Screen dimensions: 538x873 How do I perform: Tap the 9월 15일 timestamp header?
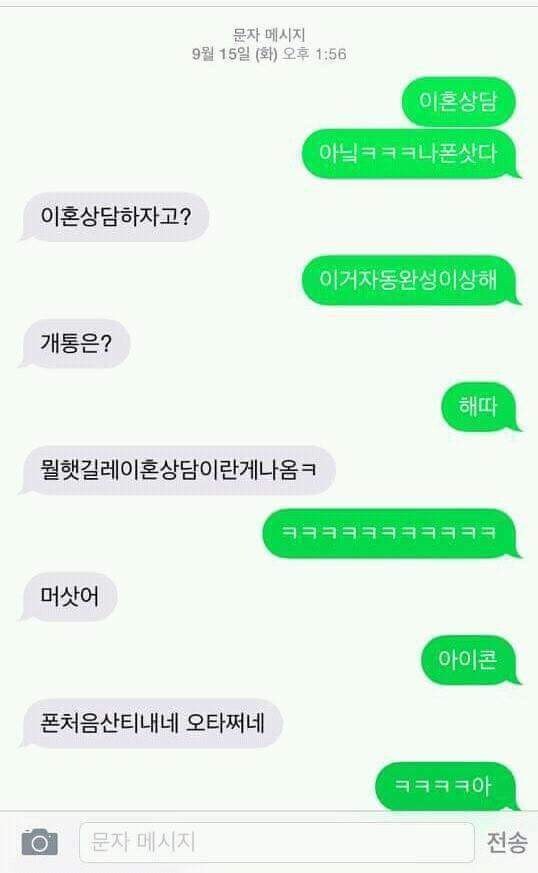221,54
